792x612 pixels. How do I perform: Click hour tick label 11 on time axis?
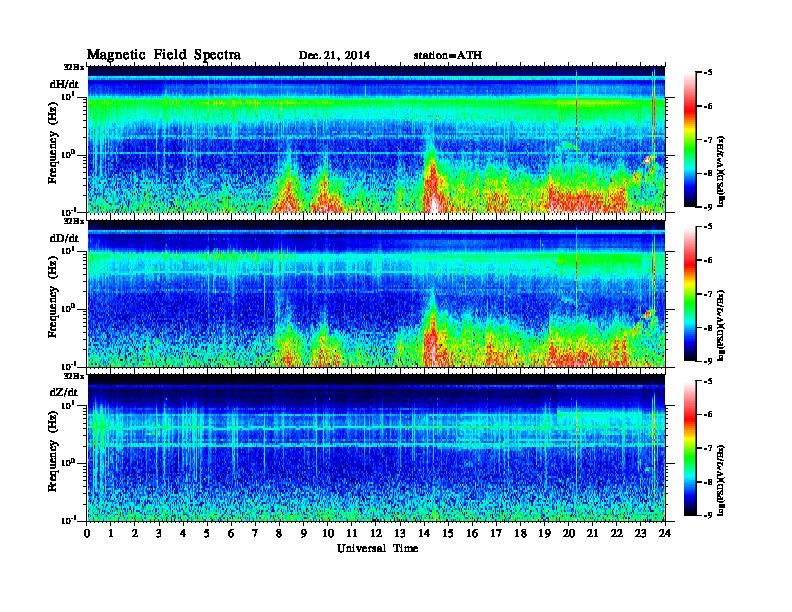coord(352,533)
